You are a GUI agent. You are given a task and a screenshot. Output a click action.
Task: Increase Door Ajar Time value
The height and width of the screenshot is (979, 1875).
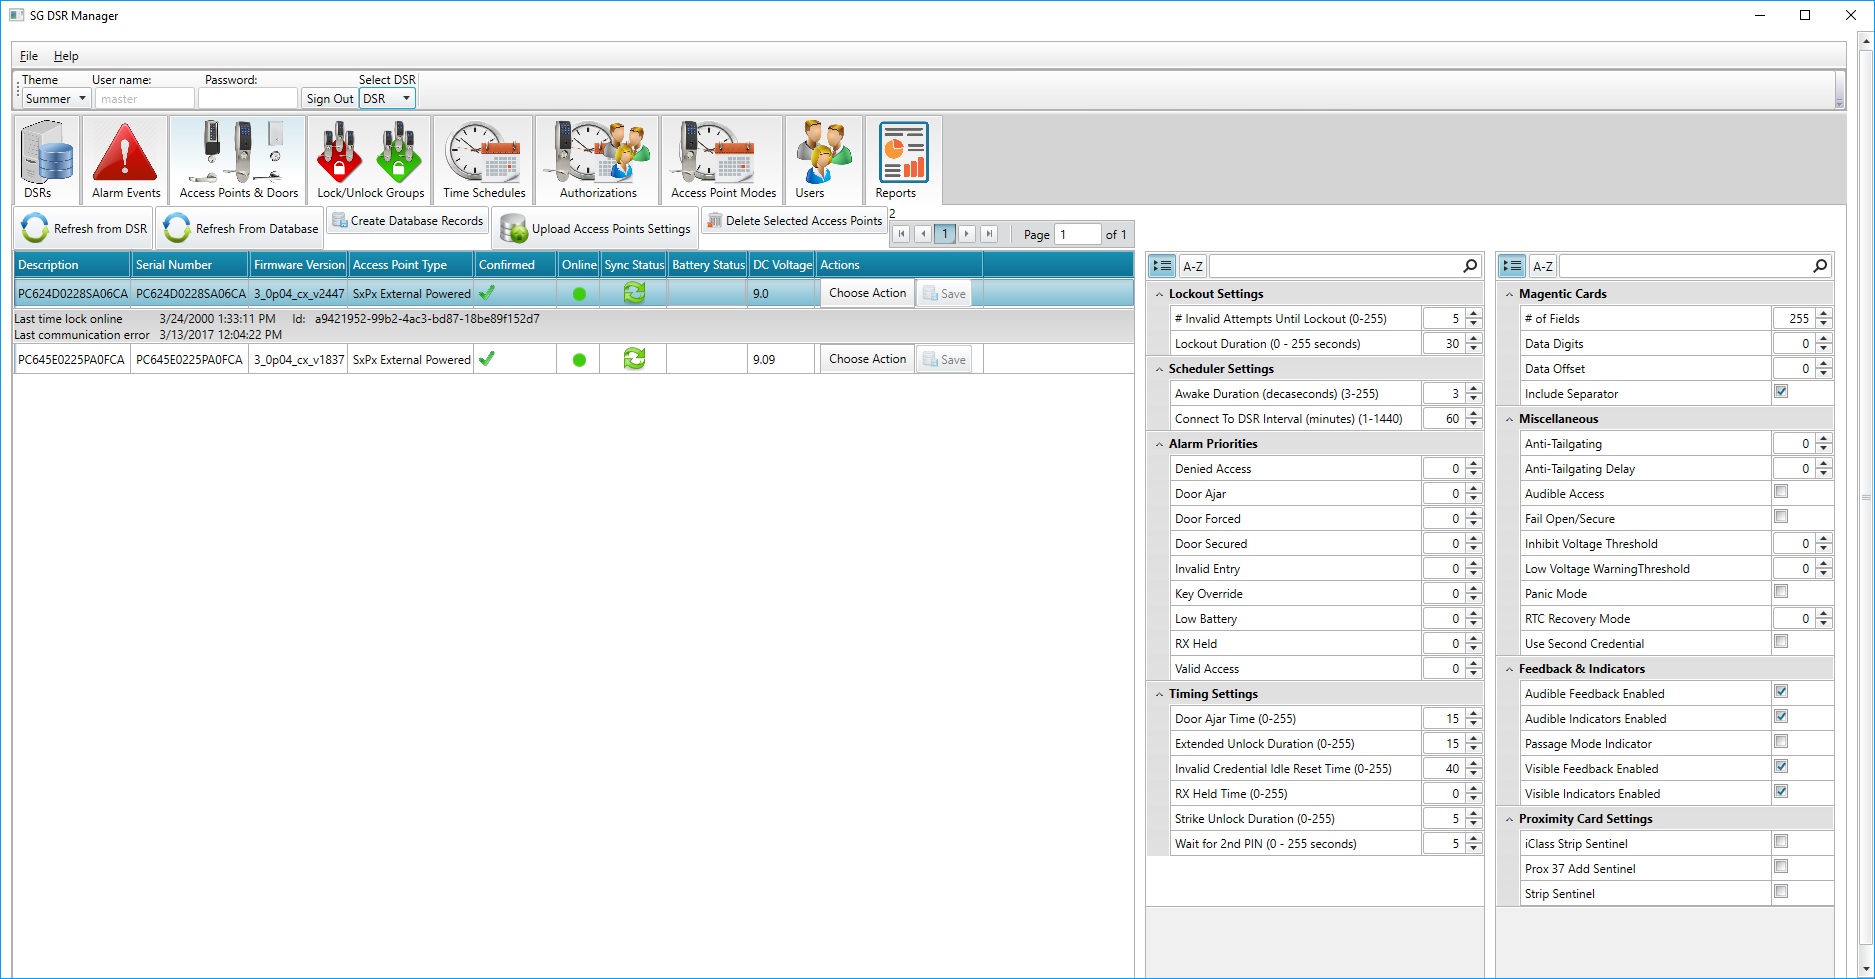tap(1473, 714)
